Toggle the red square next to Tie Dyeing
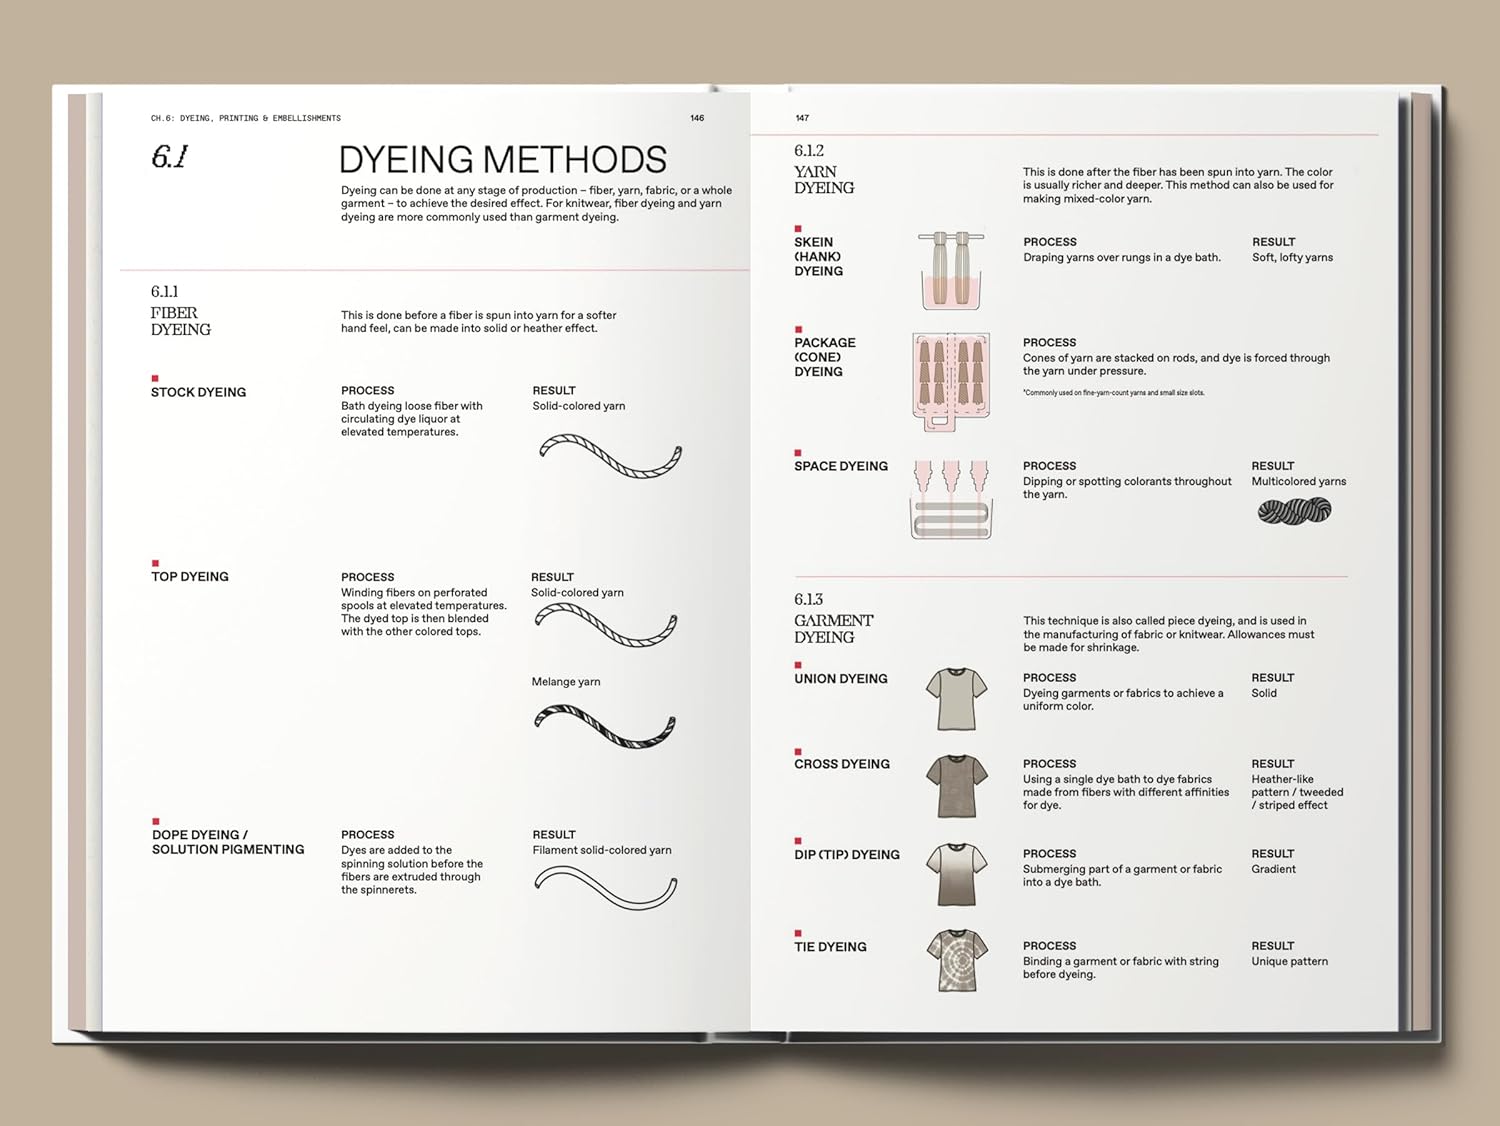 (796, 932)
